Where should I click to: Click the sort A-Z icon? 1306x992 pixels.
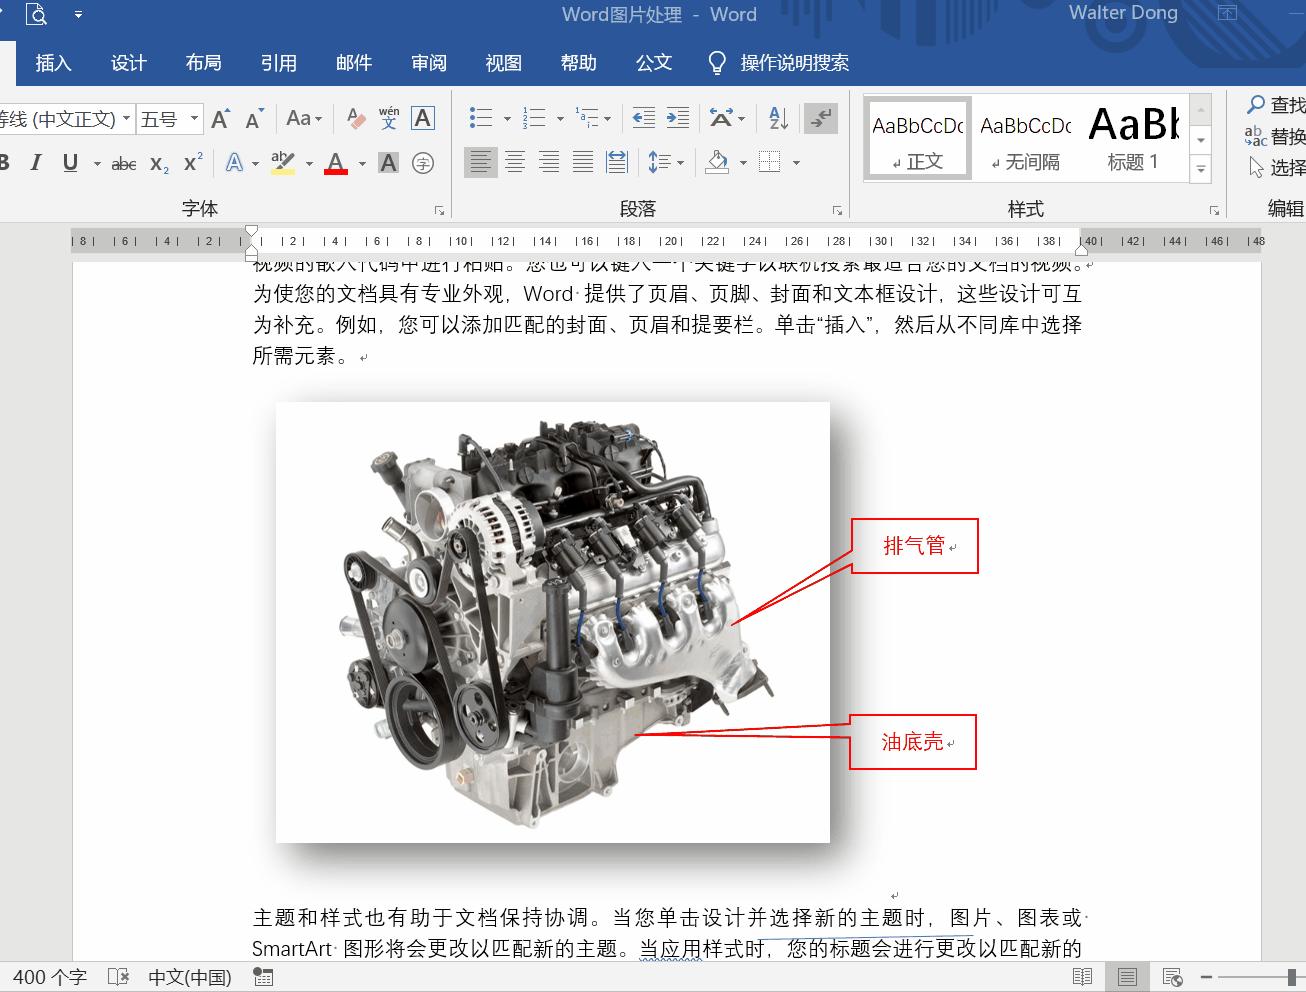tap(778, 119)
